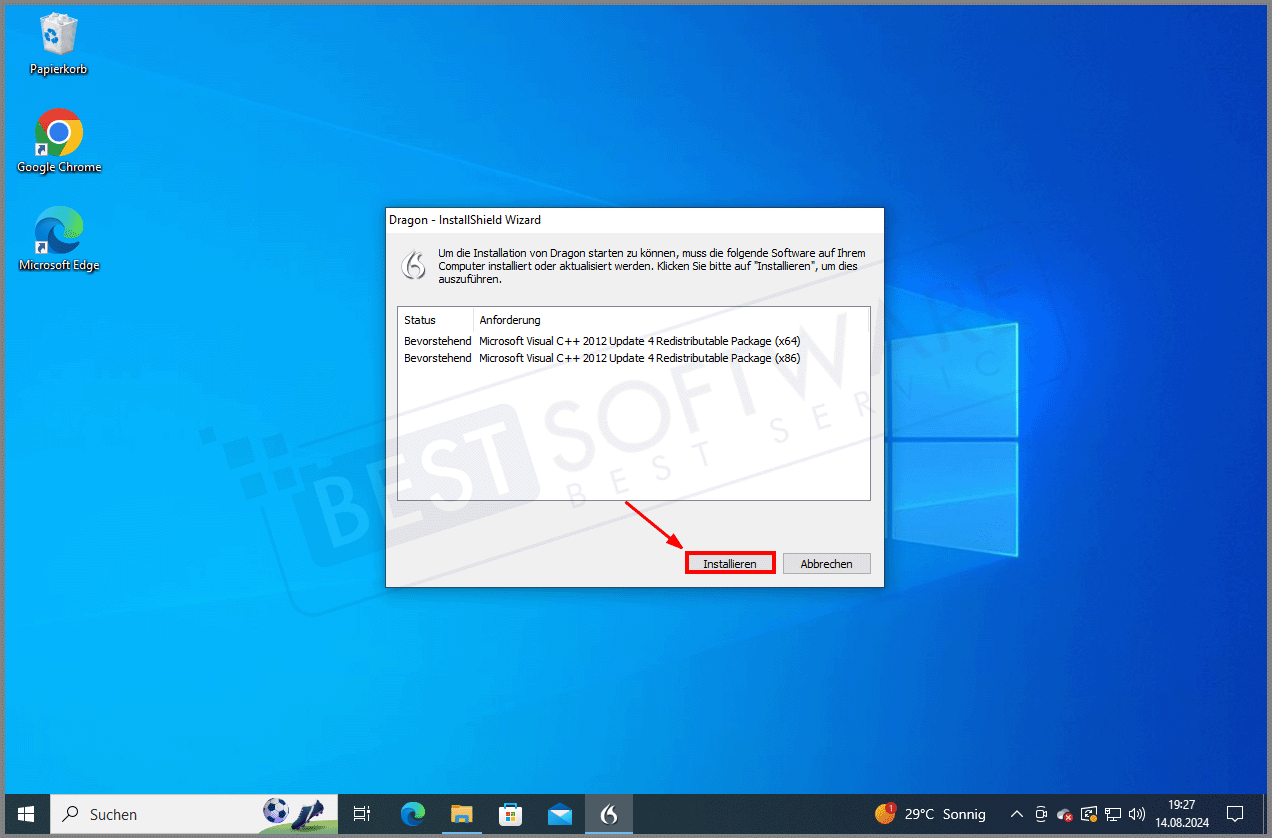Open the volume control in system tray
Viewport: 1272px width, 838px height.
pyautogui.click(x=1137, y=814)
